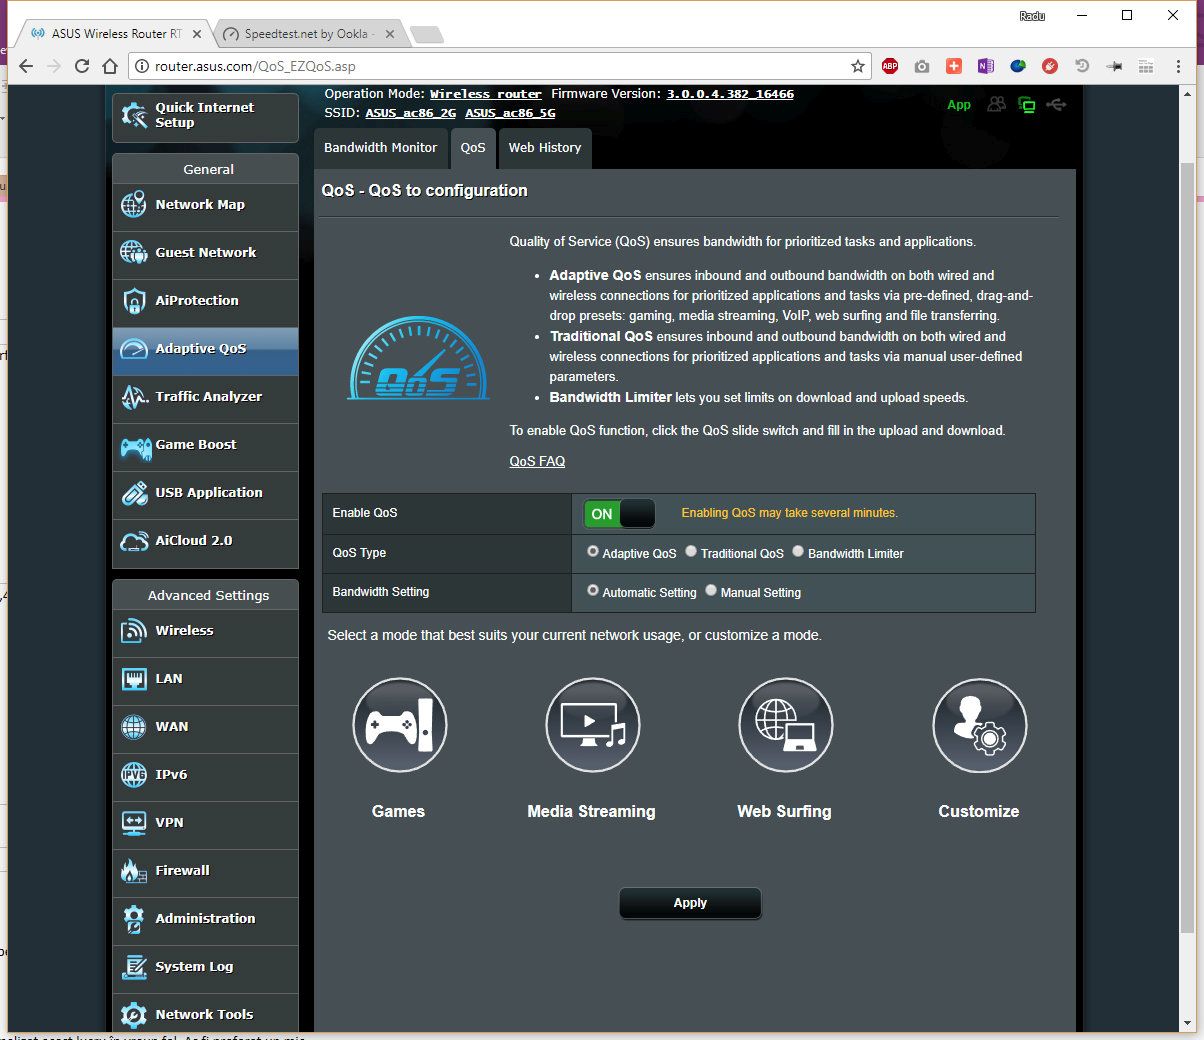Click the "Advanced Settings" sidebar heading

tap(208, 595)
